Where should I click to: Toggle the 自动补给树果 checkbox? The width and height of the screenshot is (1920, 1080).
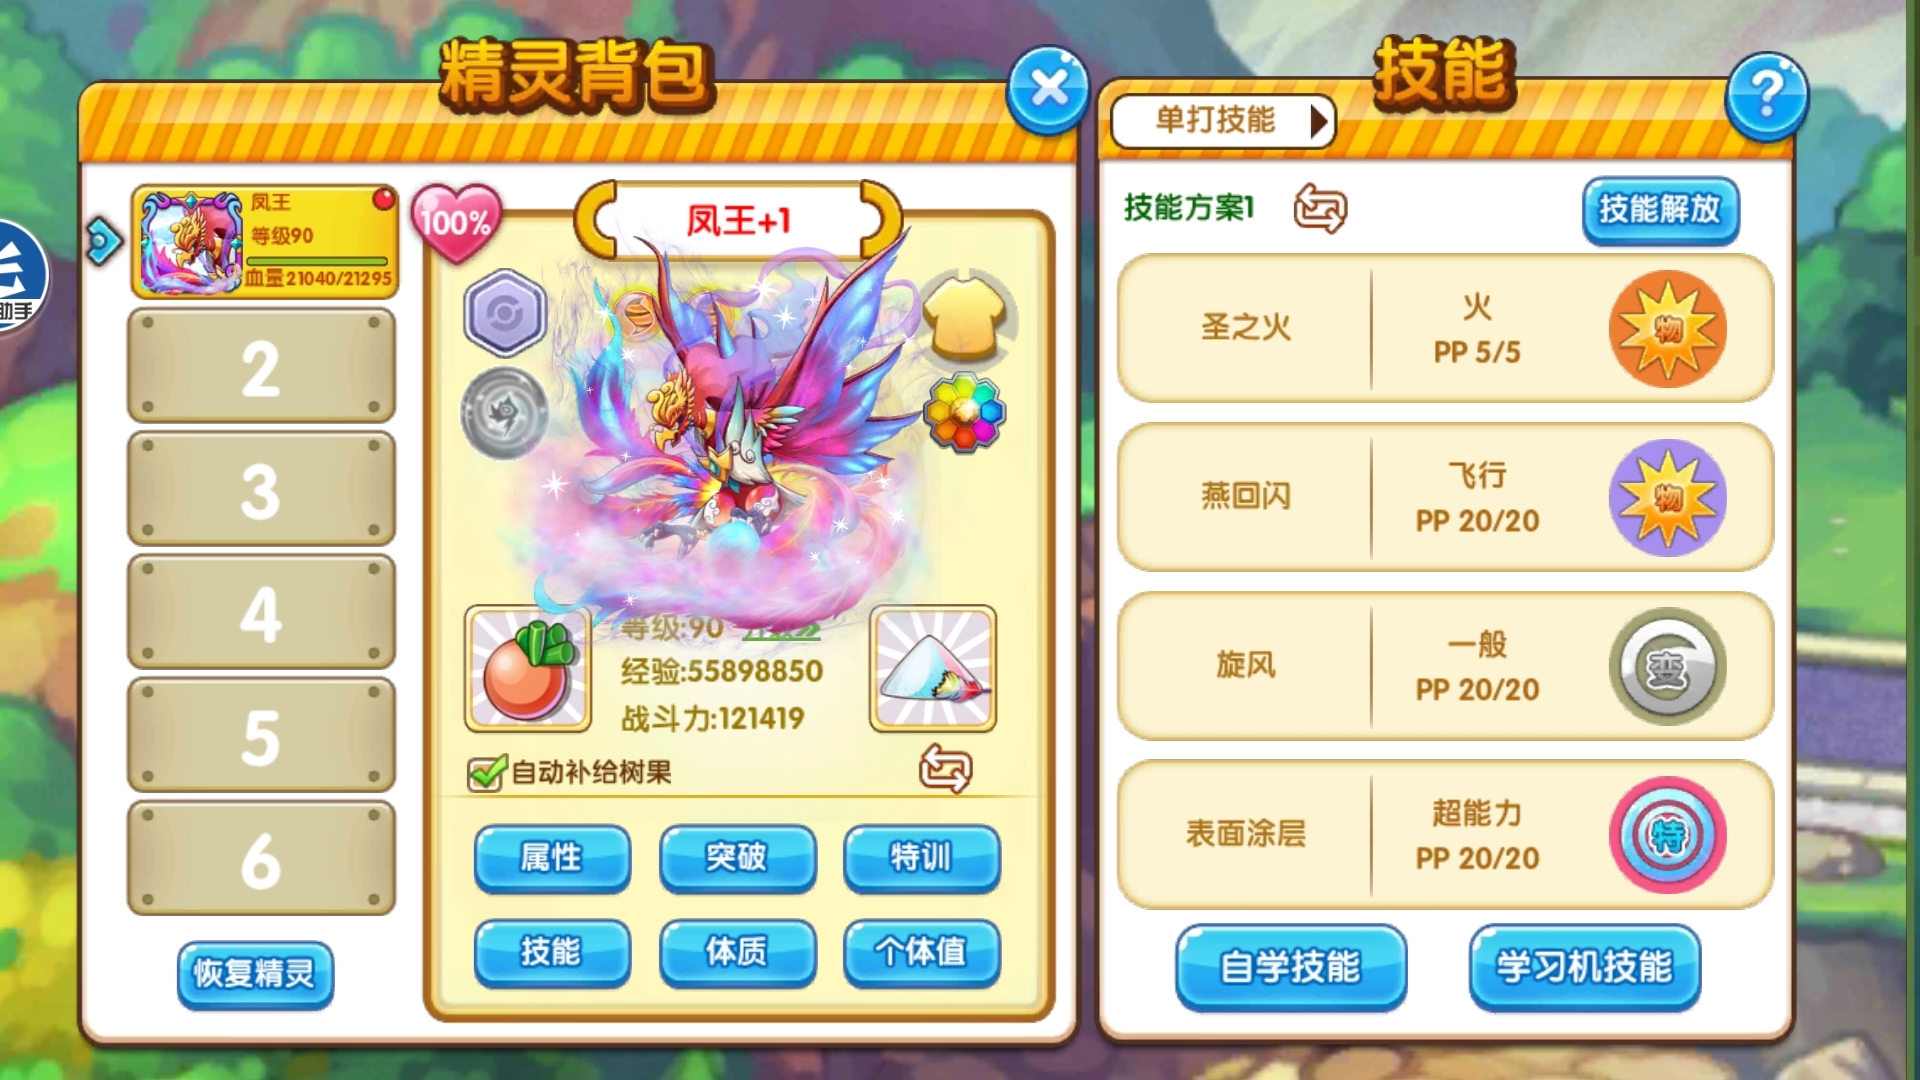coord(486,772)
